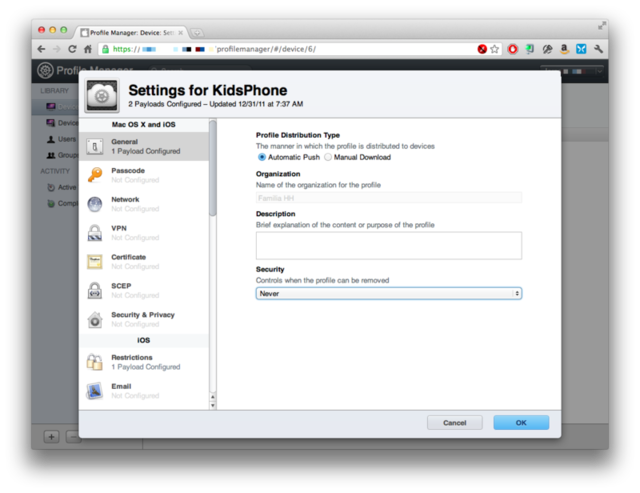Image resolution: width=640 pixels, height=493 pixels.
Task: Click the Organization text field
Action: pyautogui.click(x=389, y=198)
